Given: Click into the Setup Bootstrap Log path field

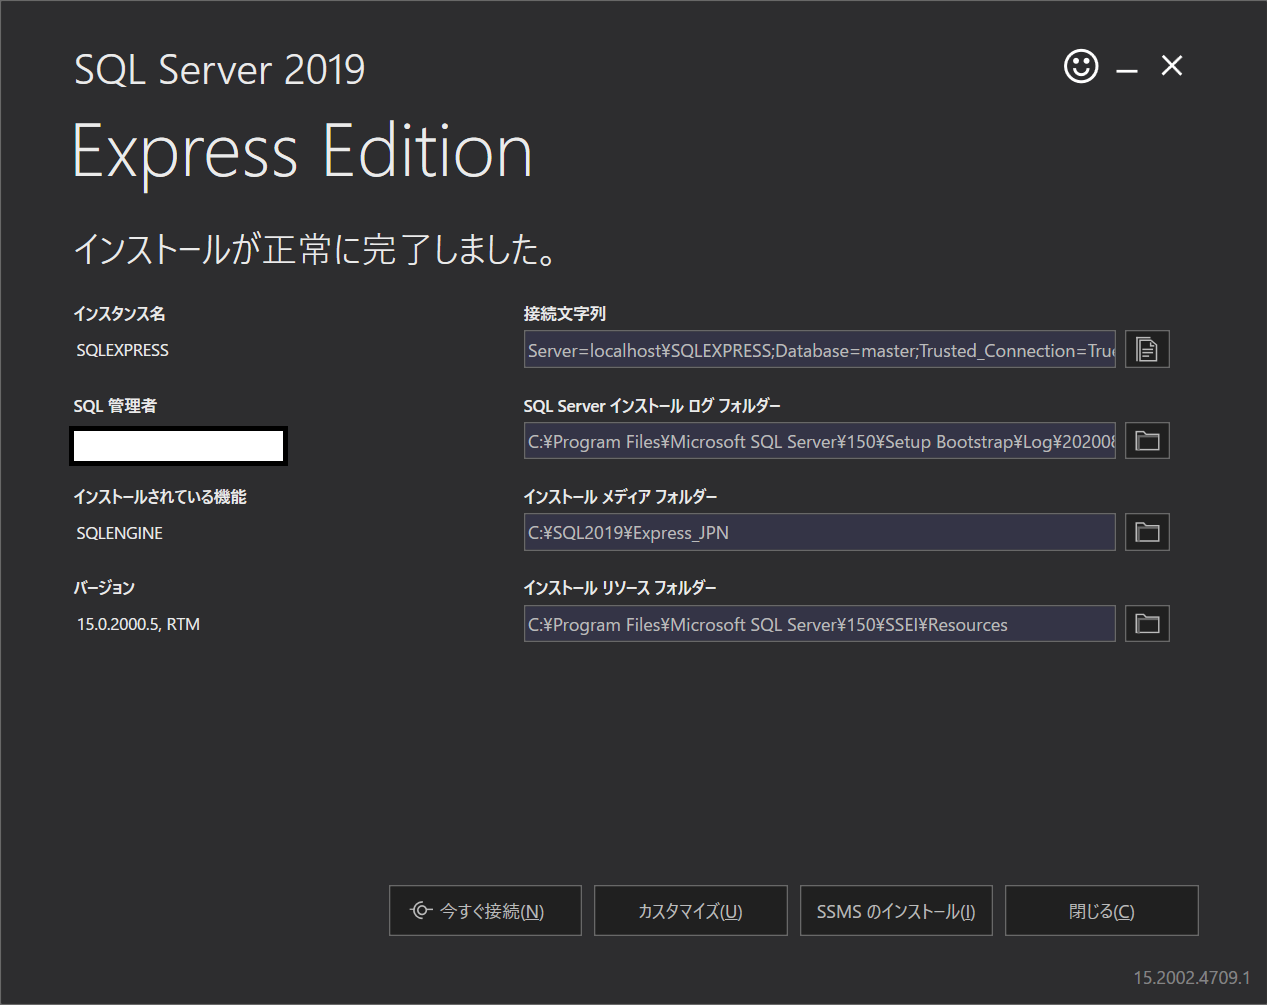Looking at the screenshot, I should (819, 441).
